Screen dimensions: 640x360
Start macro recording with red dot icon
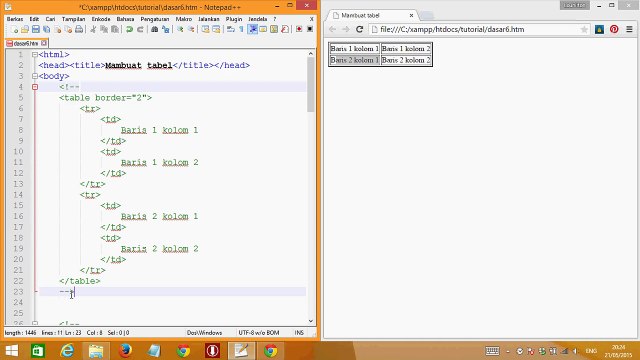[299, 29]
